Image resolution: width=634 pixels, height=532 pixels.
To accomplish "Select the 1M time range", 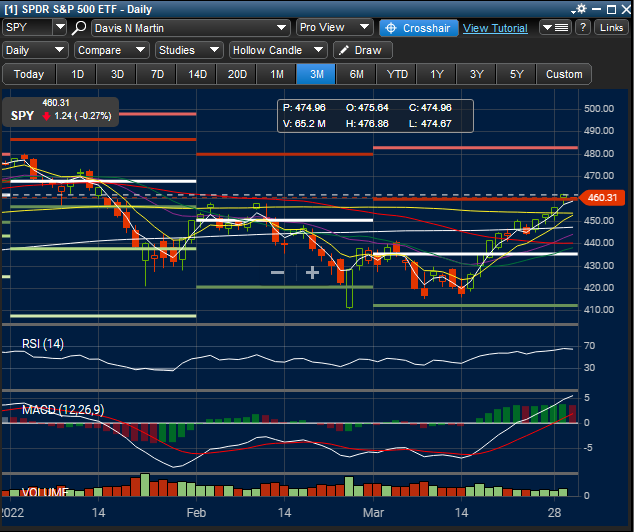I will (x=277, y=74).
